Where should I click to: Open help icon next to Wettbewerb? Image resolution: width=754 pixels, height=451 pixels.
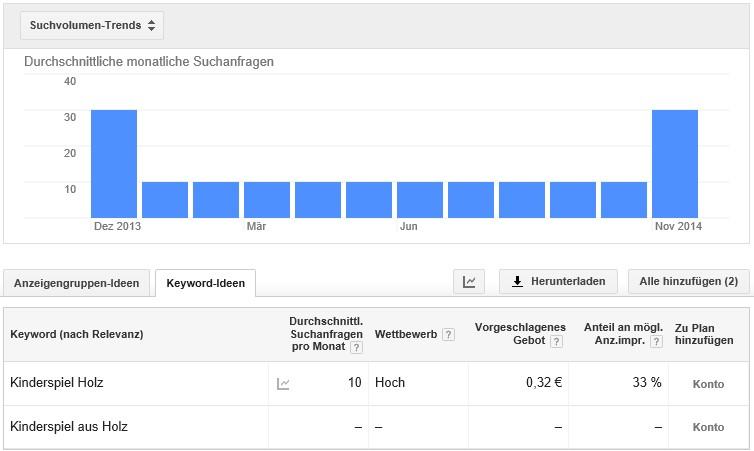448,335
